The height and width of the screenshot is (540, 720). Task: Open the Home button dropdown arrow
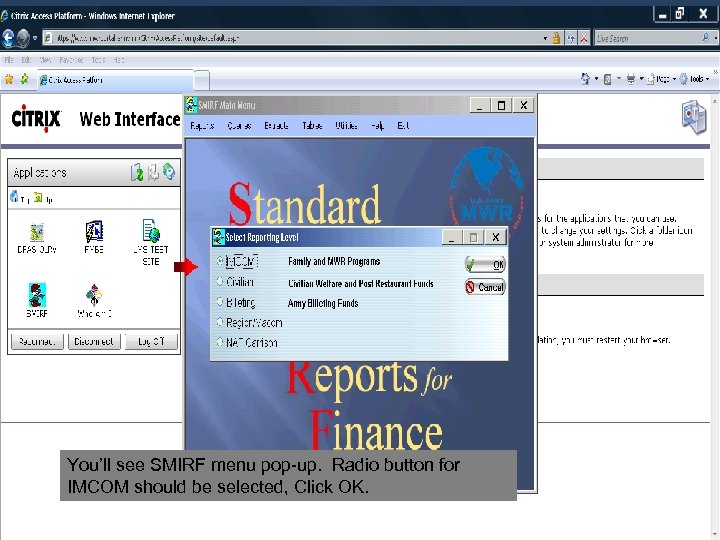[596, 79]
